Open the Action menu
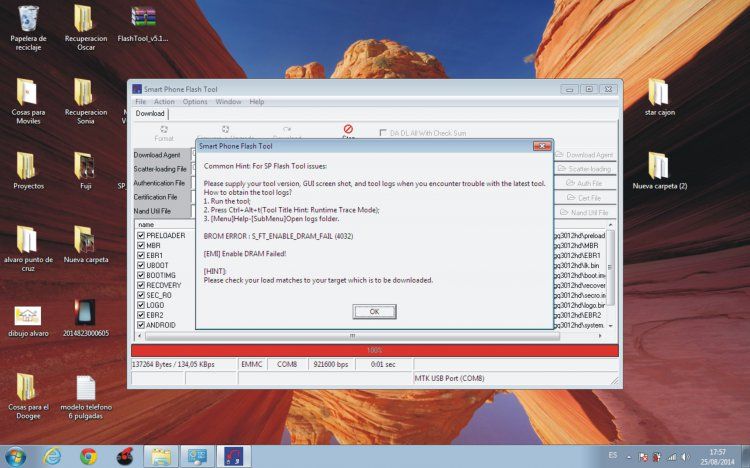Viewport: 750px width, 468px height. click(164, 101)
